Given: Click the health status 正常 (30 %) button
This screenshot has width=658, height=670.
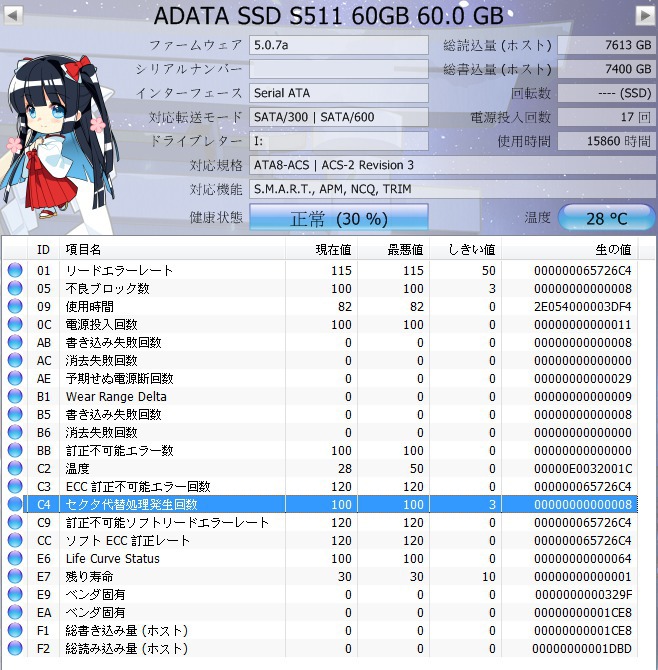Looking at the screenshot, I should [339, 218].
